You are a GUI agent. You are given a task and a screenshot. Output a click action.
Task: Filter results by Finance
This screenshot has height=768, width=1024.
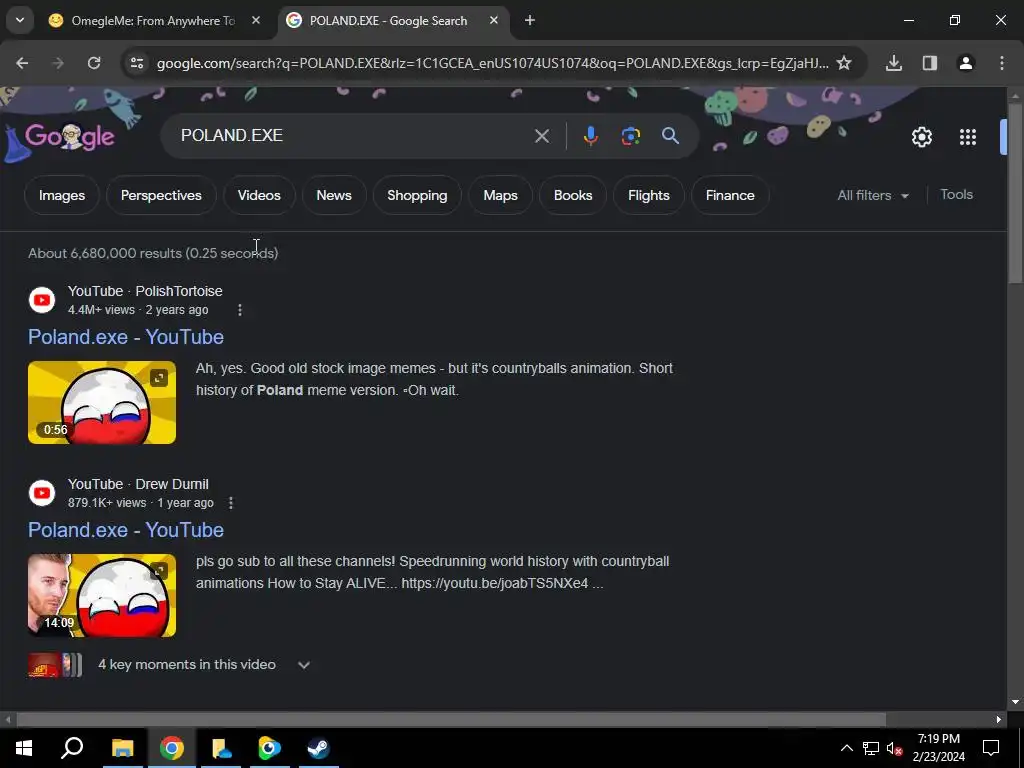(730, 195)
